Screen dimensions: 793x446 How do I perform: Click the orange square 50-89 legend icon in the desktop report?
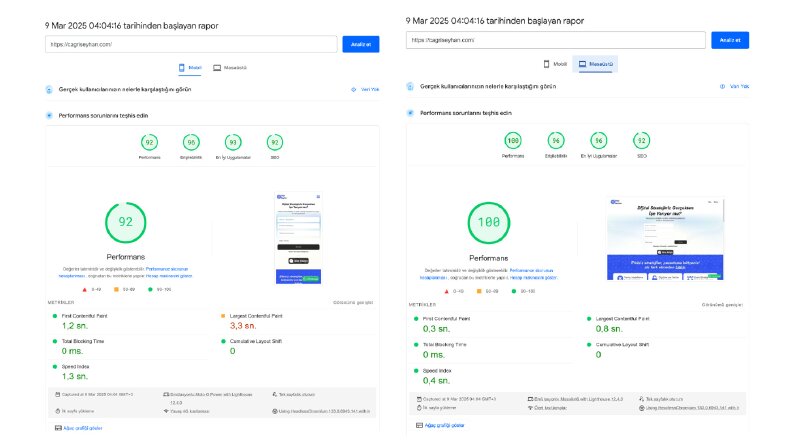click(479, 291)
